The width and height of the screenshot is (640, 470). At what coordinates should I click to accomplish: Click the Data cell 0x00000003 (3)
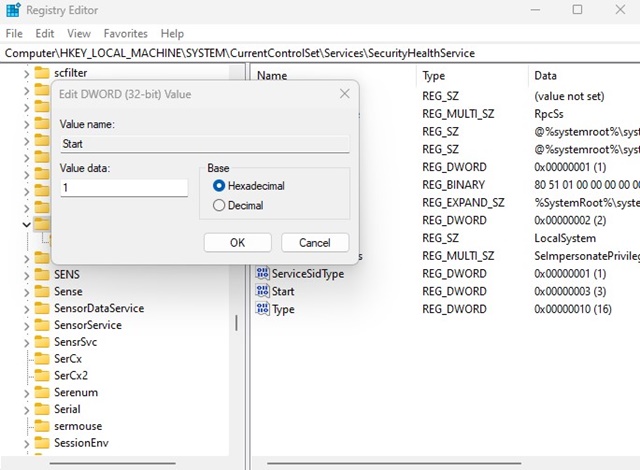(570, 291)
